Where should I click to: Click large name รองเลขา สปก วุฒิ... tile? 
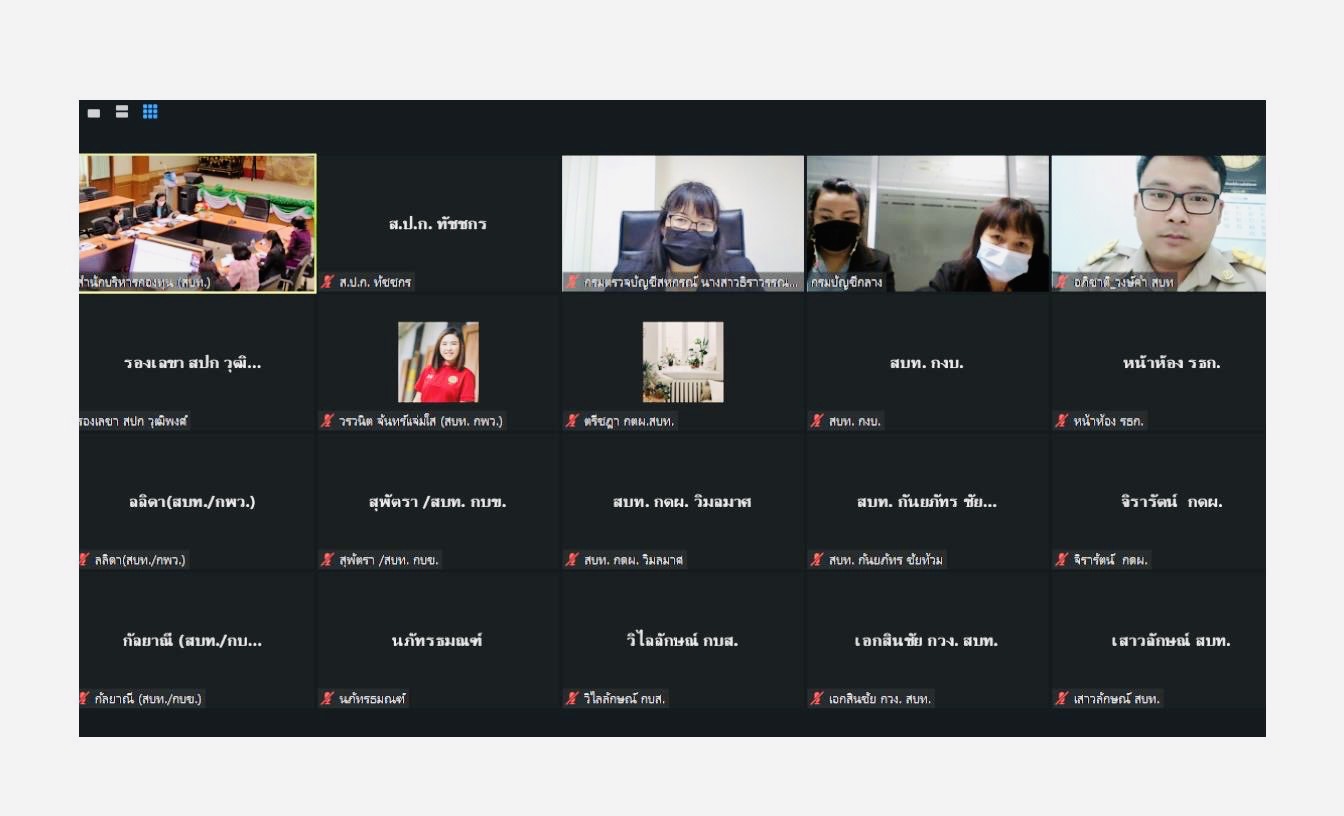(193, 363)
